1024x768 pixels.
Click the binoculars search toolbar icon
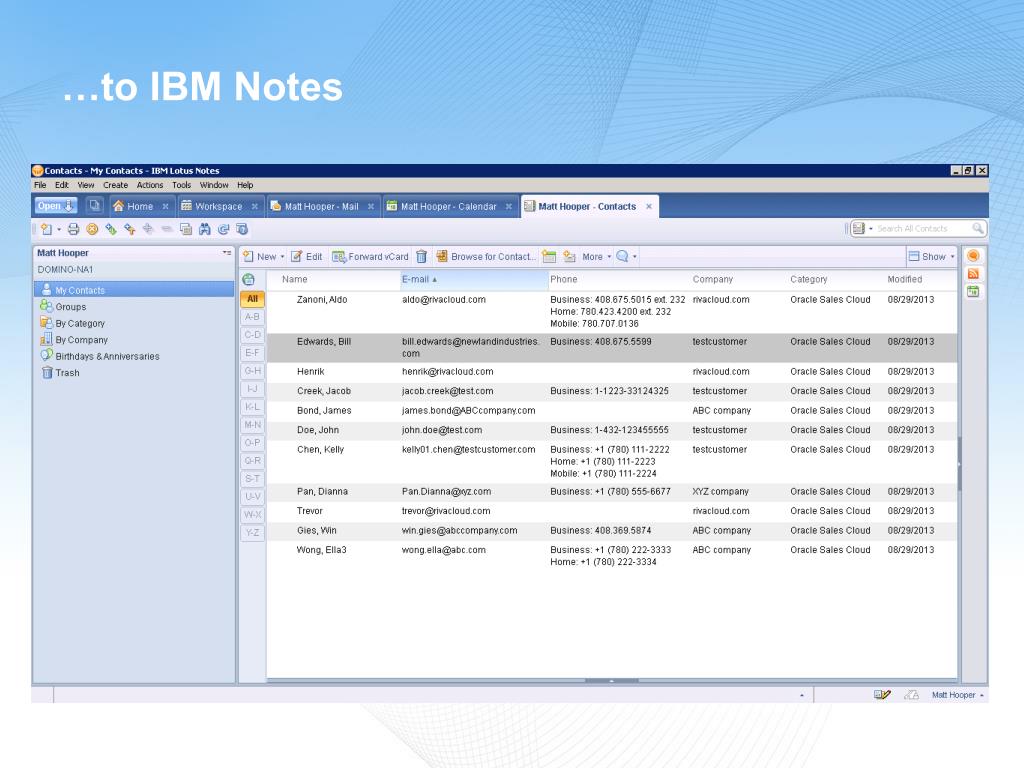[x=205, y=229]
